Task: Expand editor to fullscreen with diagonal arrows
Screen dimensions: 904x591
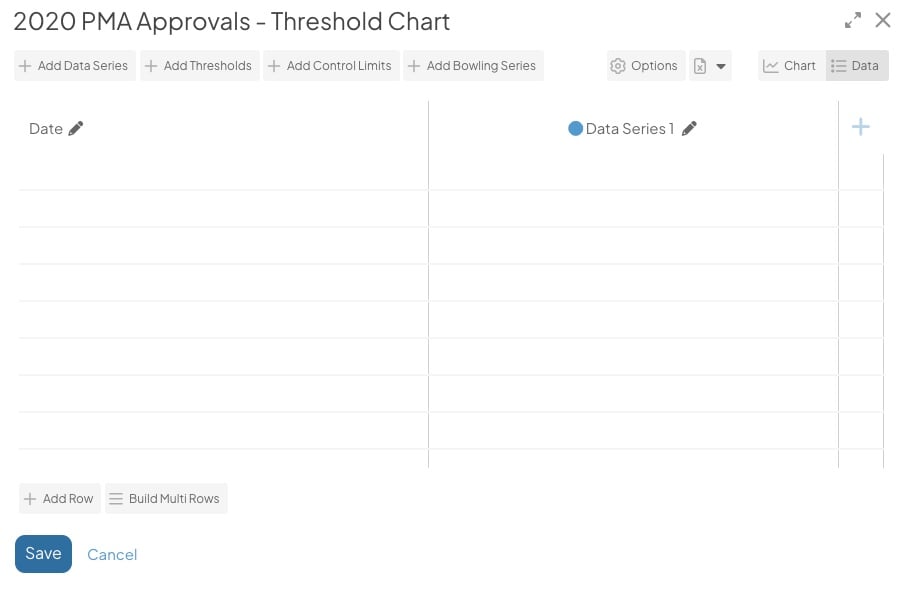Action: 853,19
